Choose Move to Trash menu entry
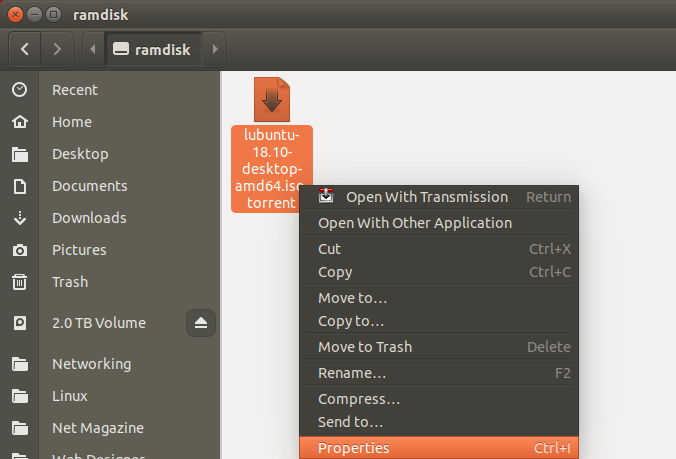 (365, 347)
